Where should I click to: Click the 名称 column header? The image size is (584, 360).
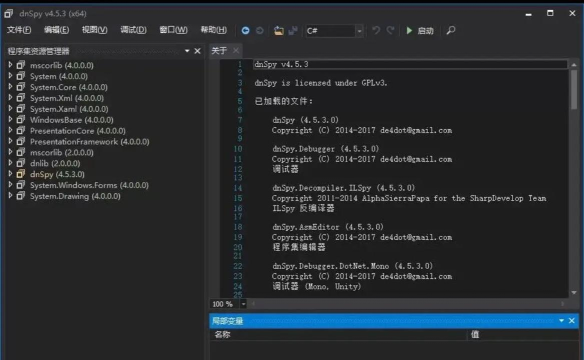point(222,334)
